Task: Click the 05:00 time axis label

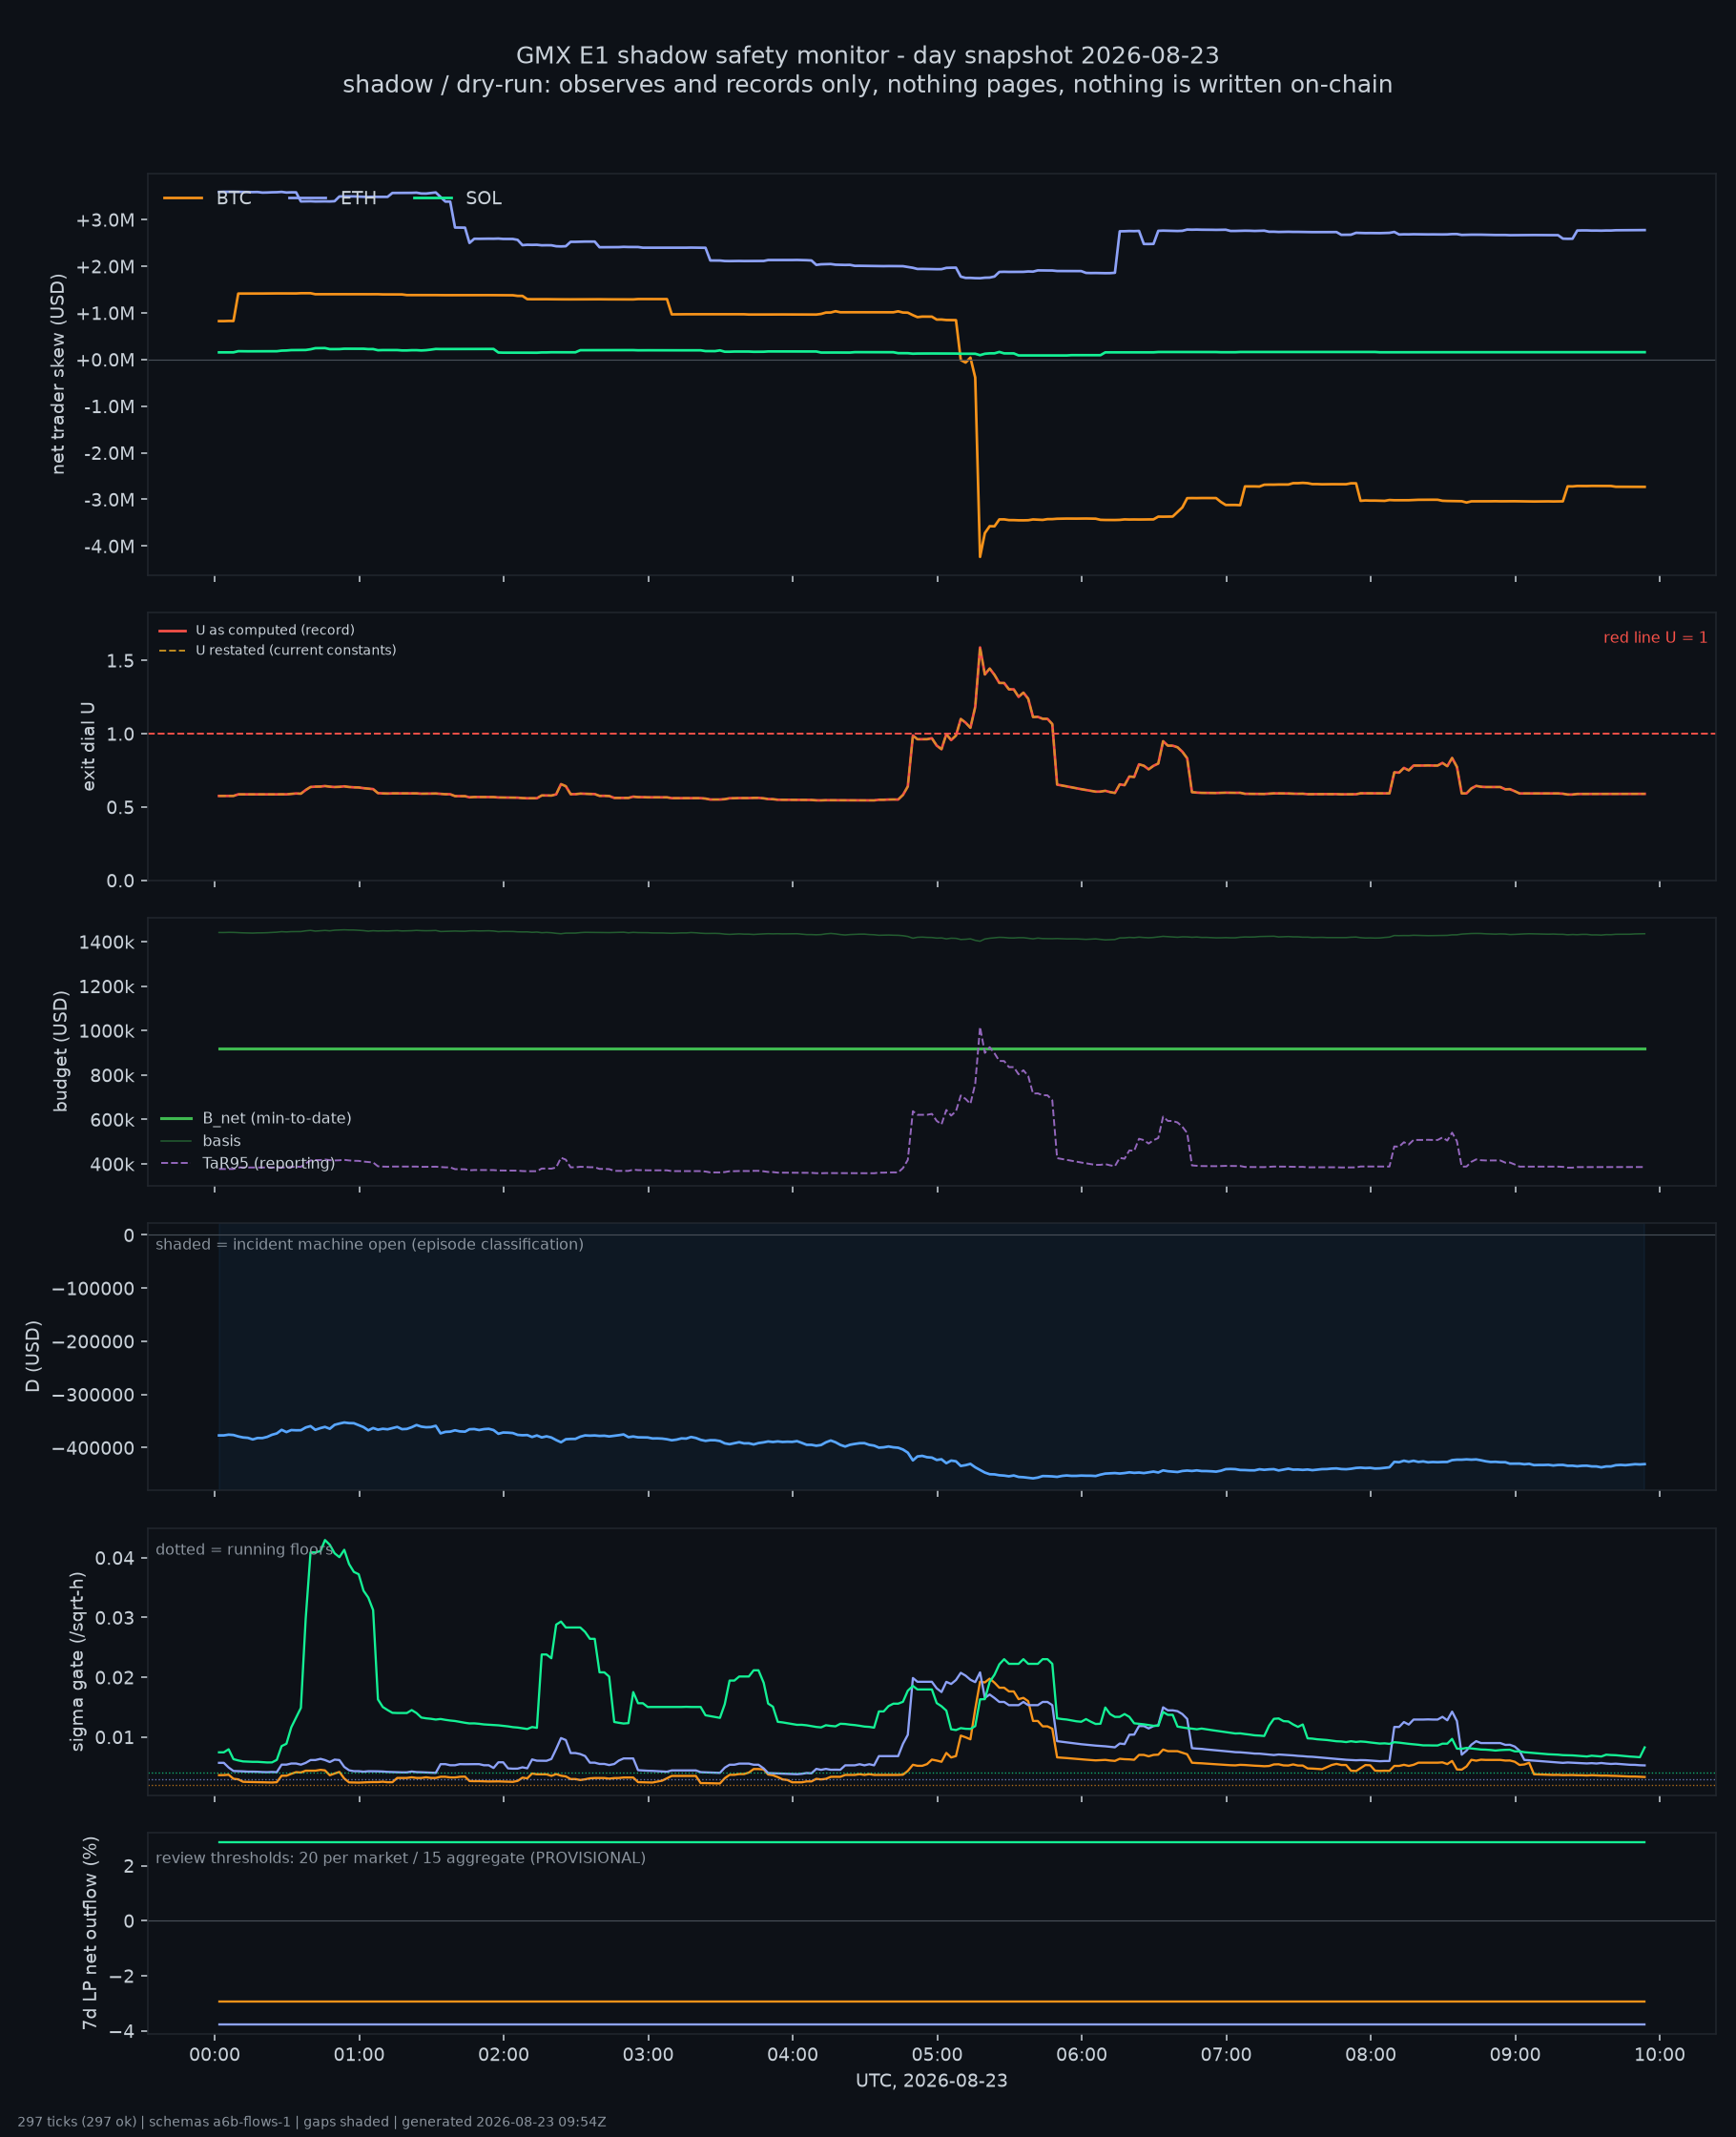Action: [937, 2055]
